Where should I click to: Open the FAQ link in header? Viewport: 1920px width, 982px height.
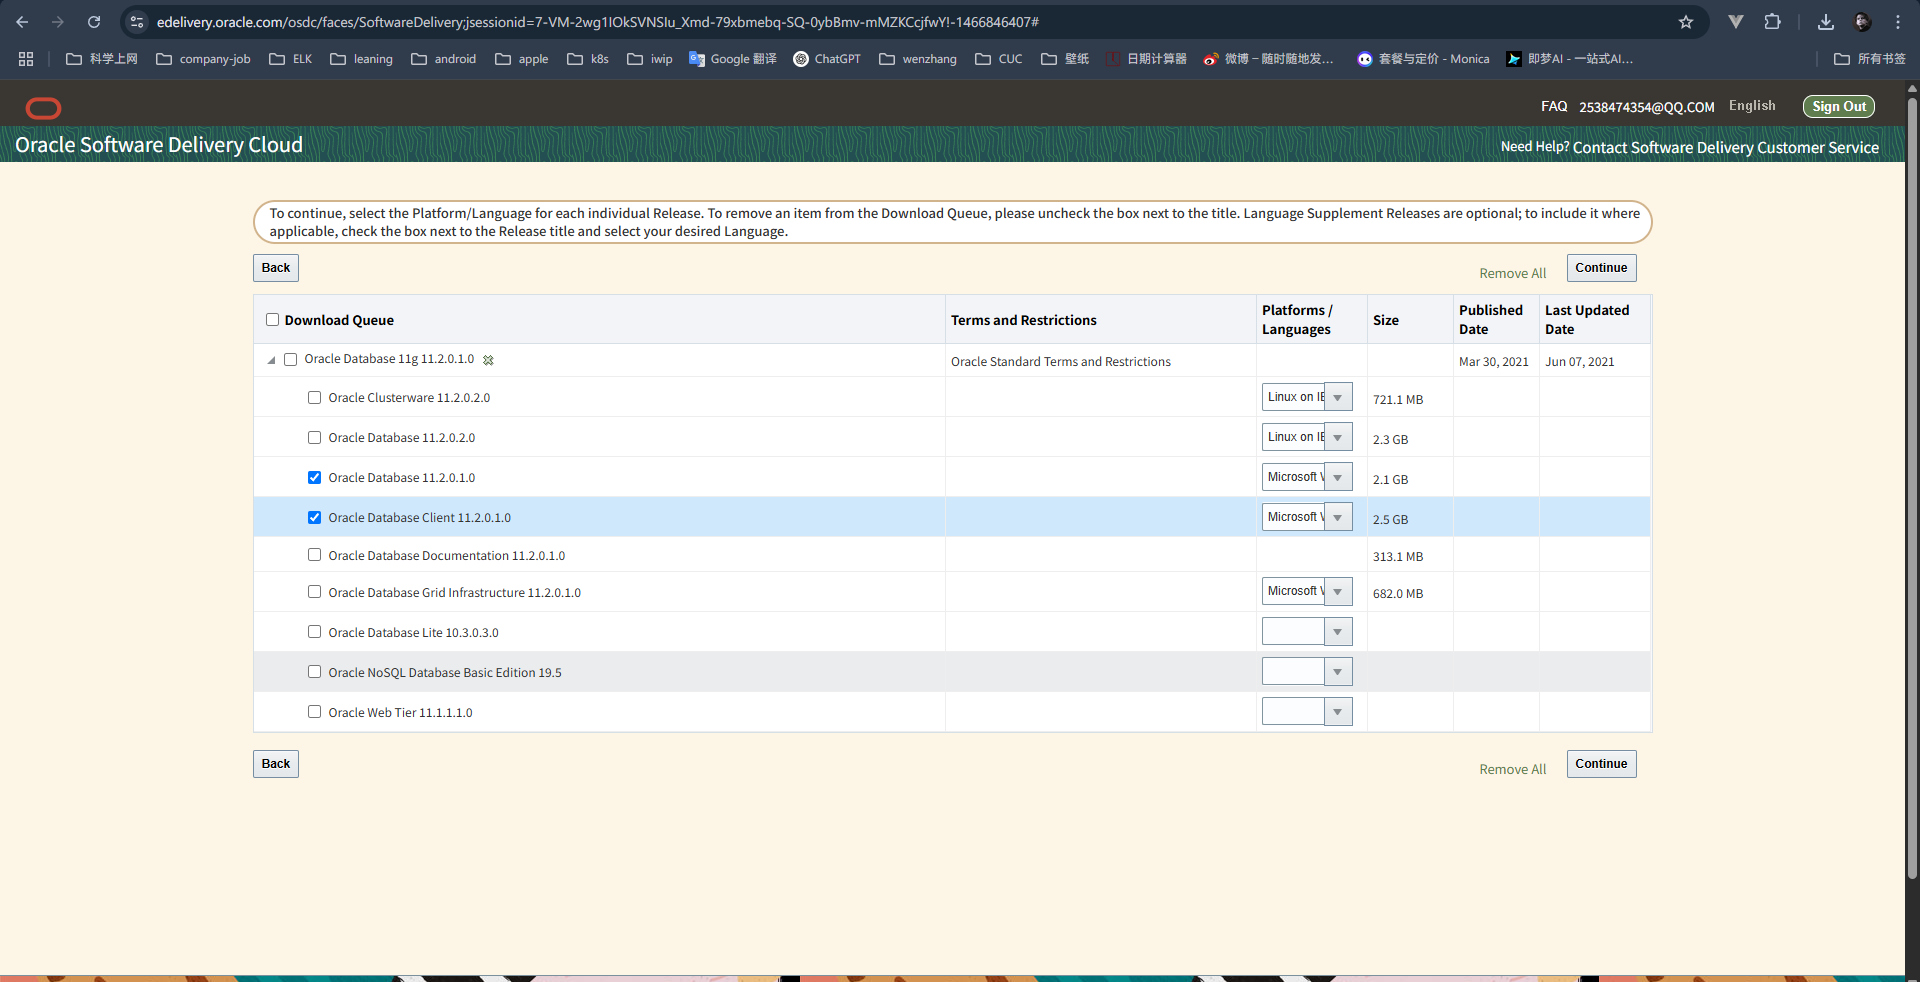(1554, 106)
